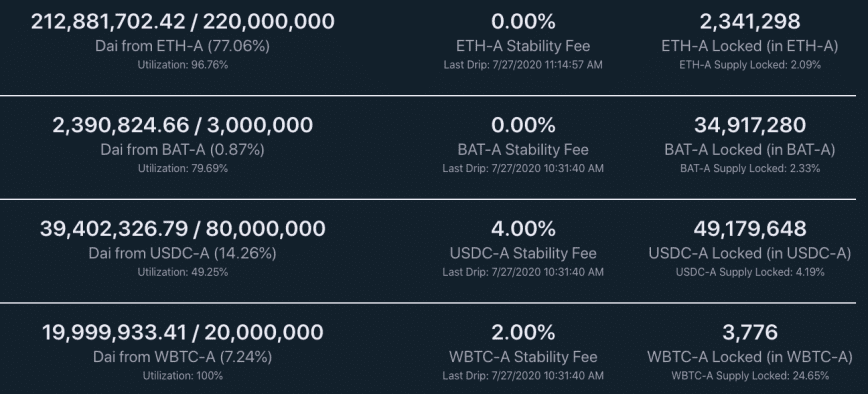Select the ETH-A Stability Fee label

[523, 46]
